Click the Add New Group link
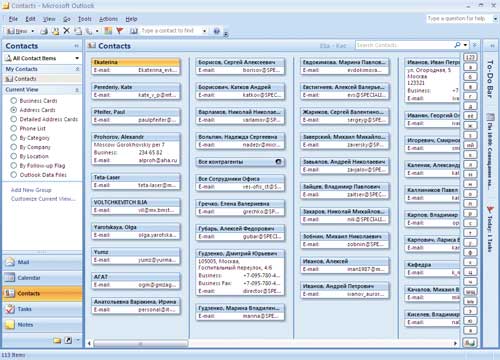This screenshot has height=360, width=500. coord(31,190)
